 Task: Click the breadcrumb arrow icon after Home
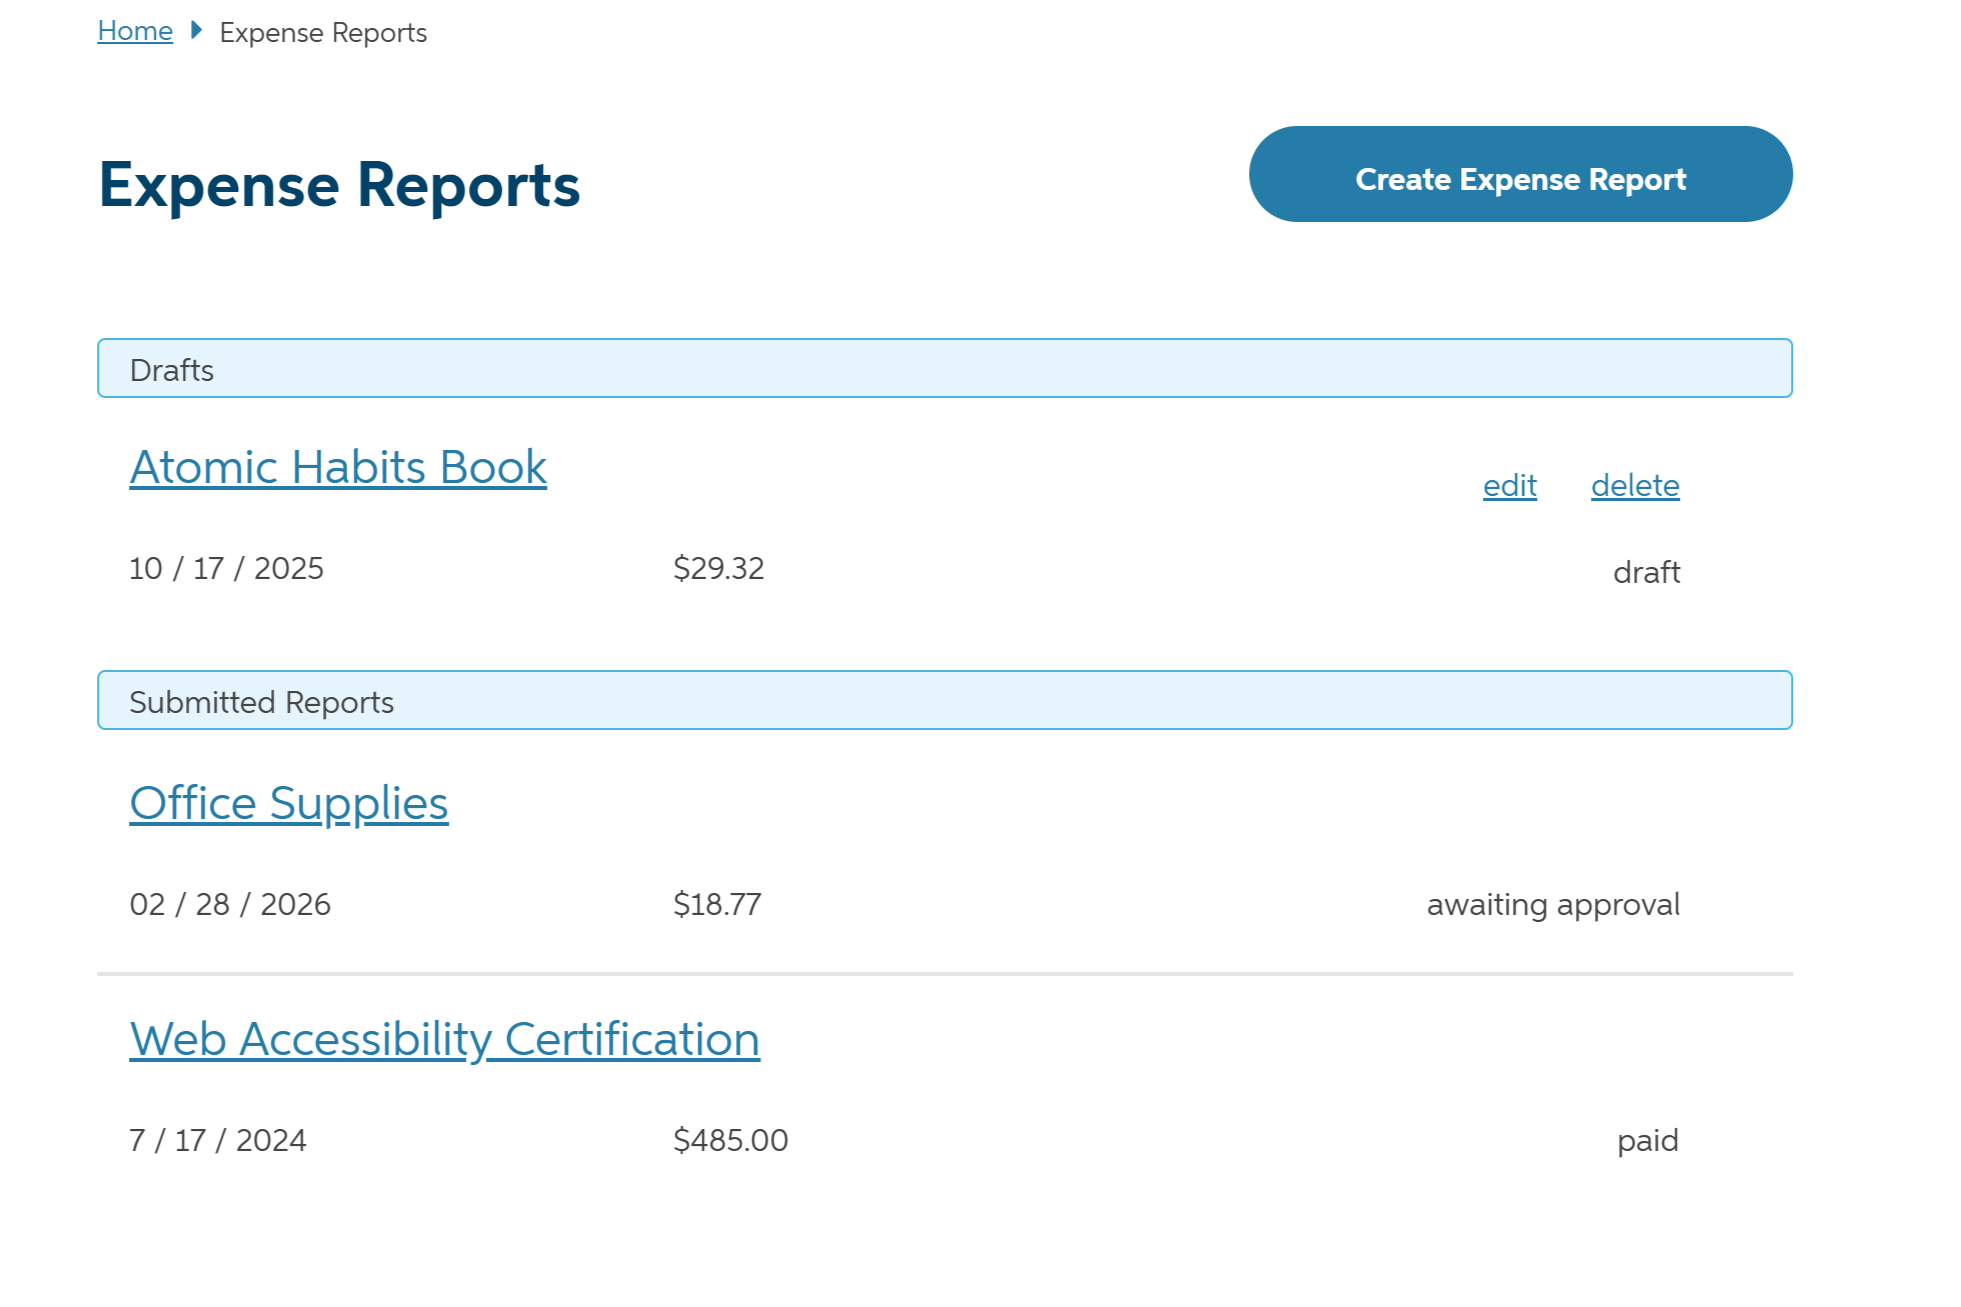click(196, 31)
